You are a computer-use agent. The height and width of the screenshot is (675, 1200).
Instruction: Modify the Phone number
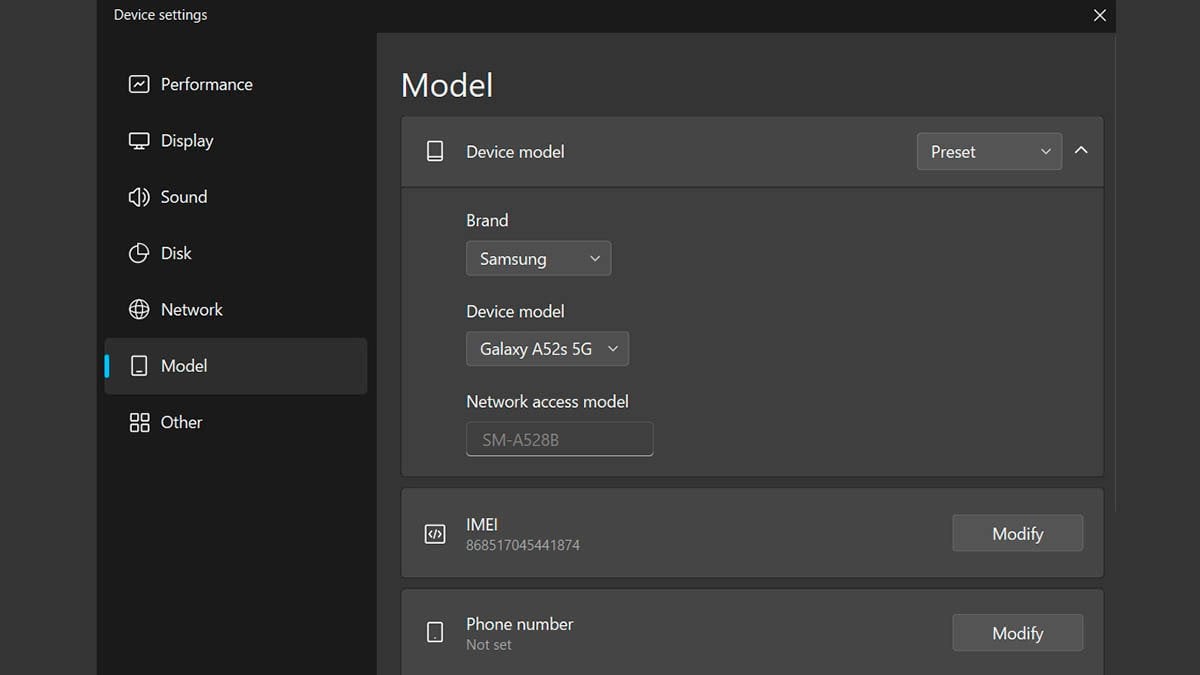click(x=1017, y=633)
